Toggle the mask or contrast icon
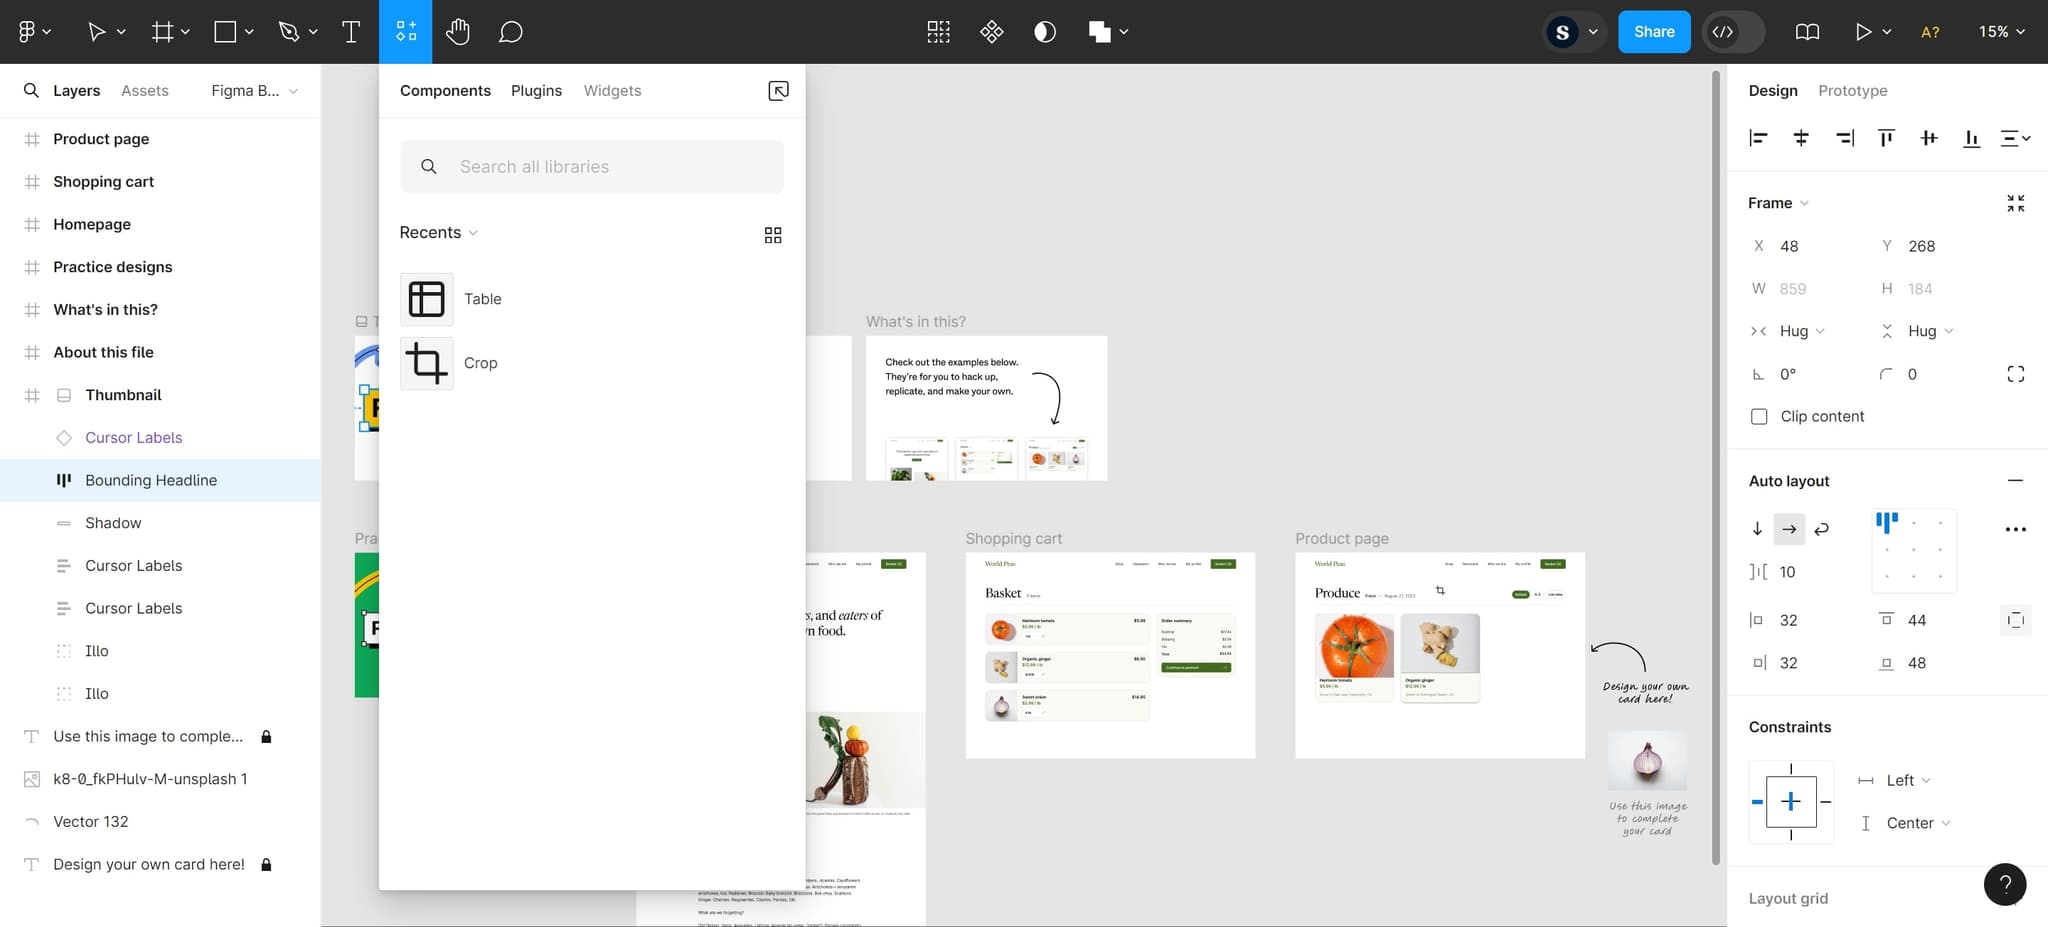Viewport: 2048px width, 927px height. point(1044,32)
